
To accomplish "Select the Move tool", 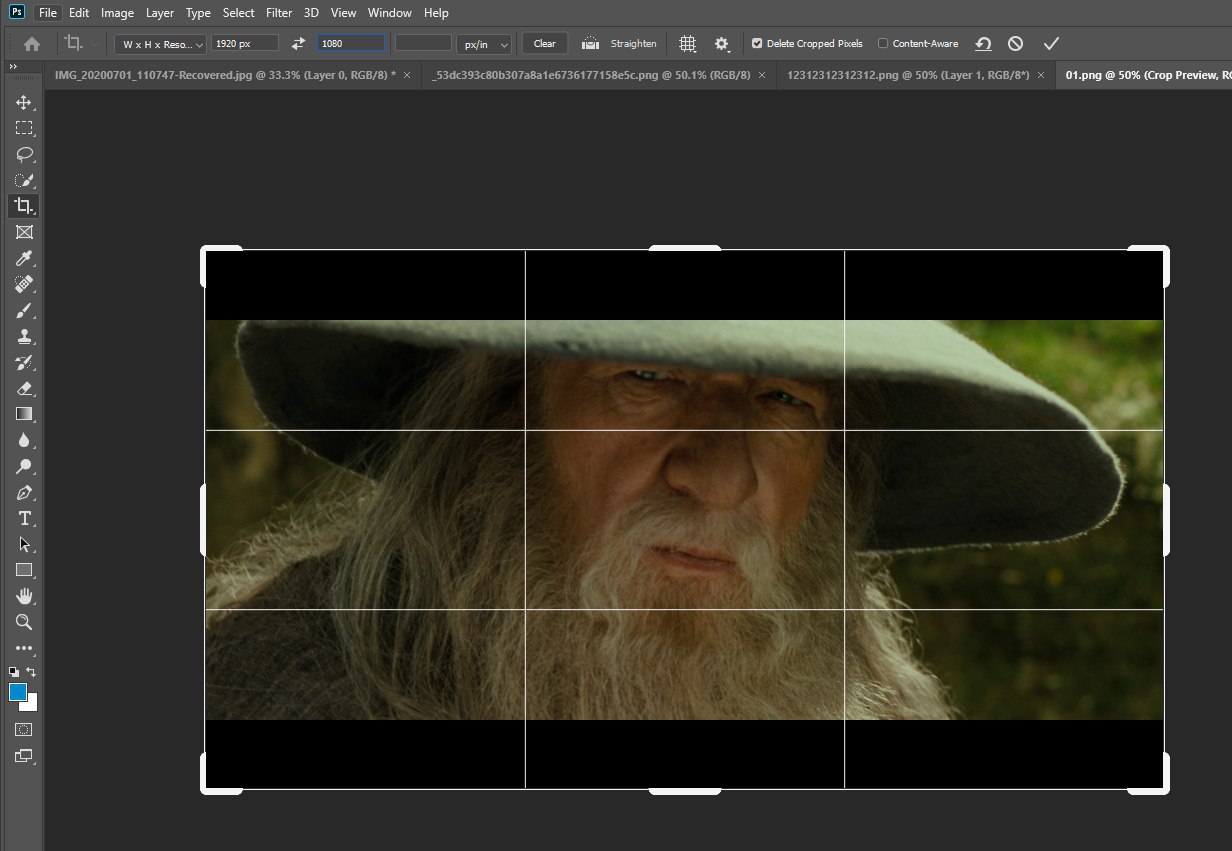I will (x=24, y=102).
